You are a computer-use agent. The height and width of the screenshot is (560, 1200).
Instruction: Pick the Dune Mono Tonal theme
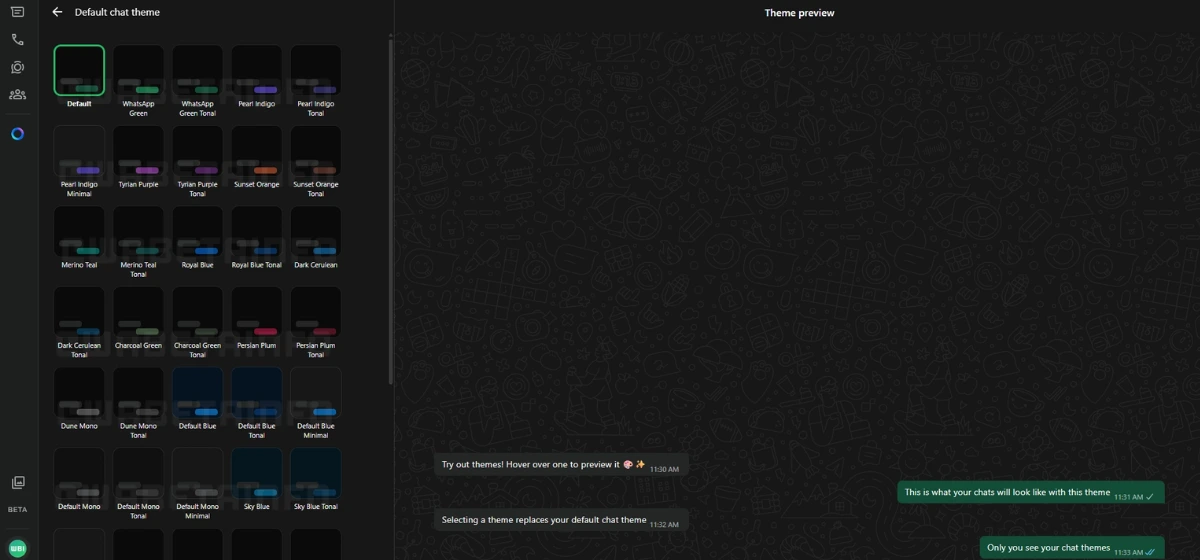tap(138, 393)
